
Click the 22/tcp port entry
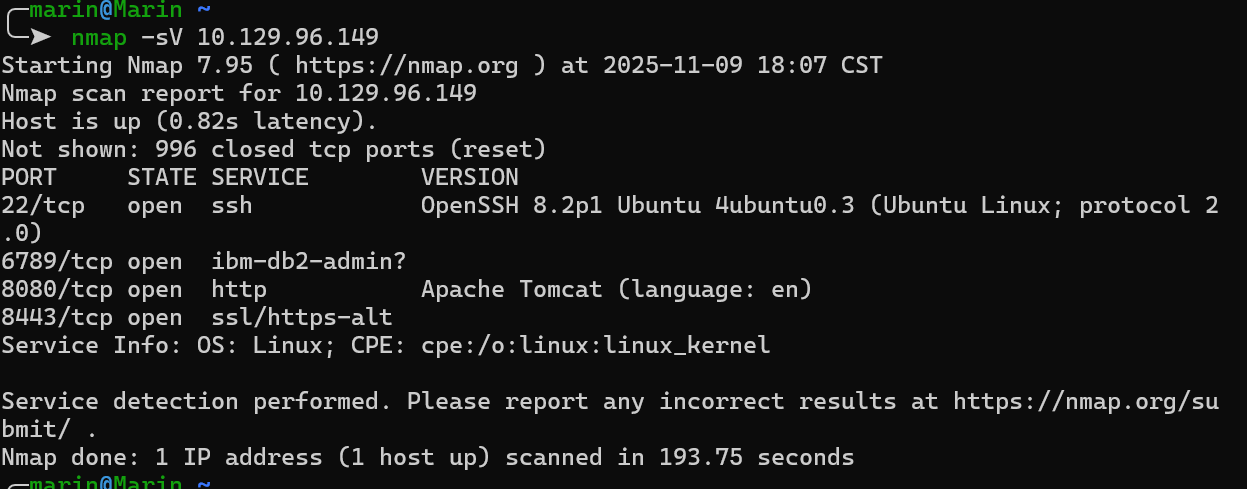tap(43, 206)
